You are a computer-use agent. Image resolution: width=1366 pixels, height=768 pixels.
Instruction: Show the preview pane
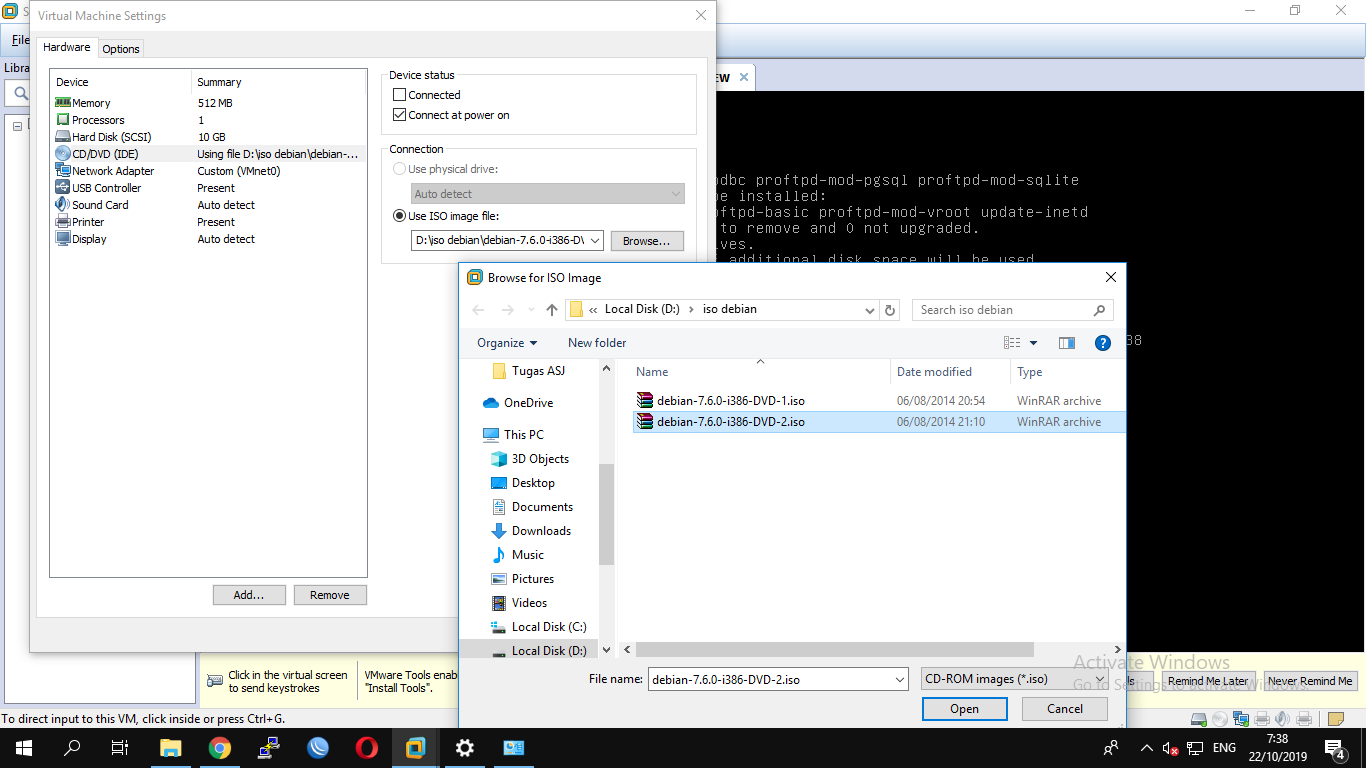pyautogui.click(x=1067, y=343)
